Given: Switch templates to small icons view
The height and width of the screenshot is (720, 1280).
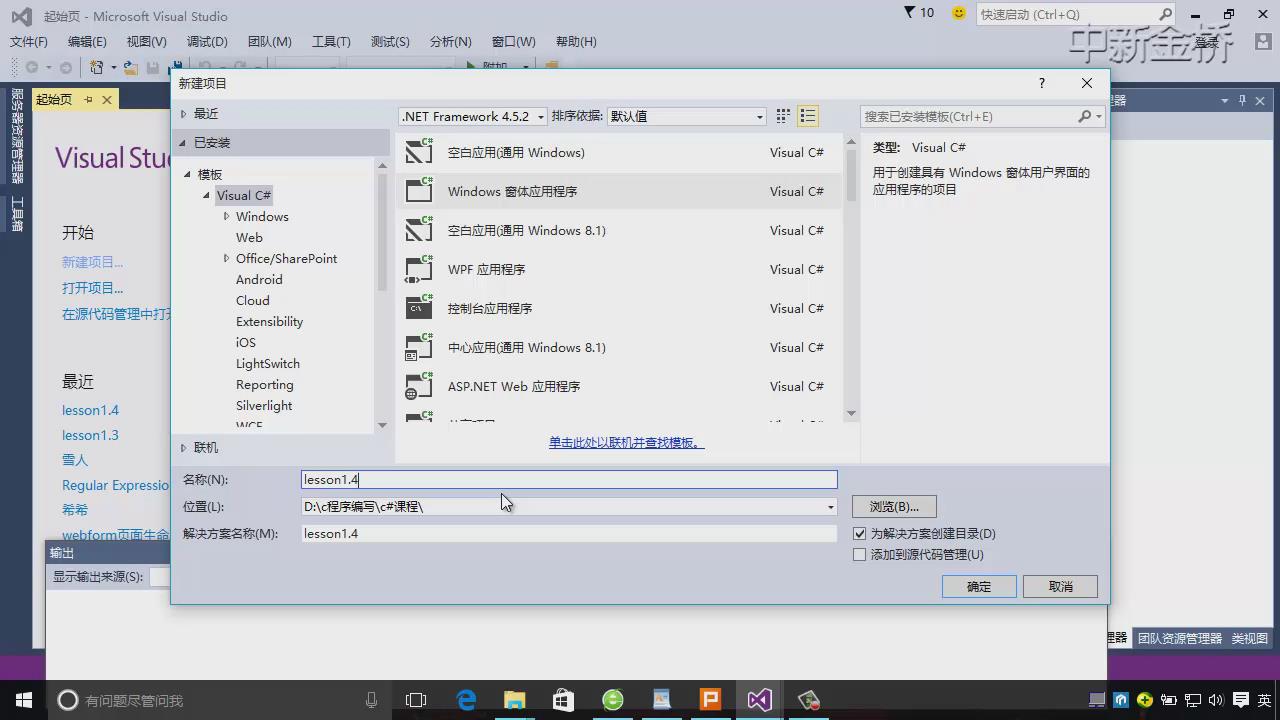Looking at the screenshot, I should coord(783,116).
